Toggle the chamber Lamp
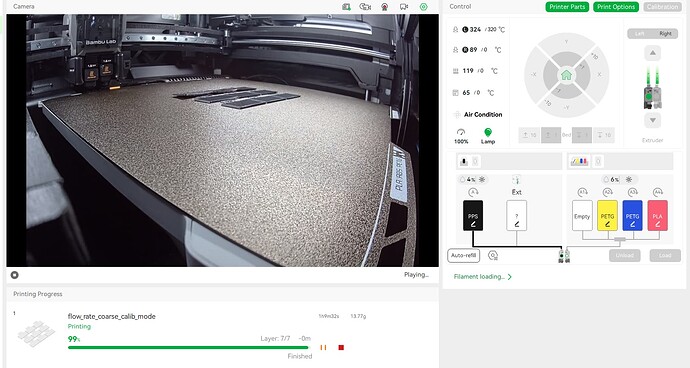690x368 pixels. pos(488,136)
